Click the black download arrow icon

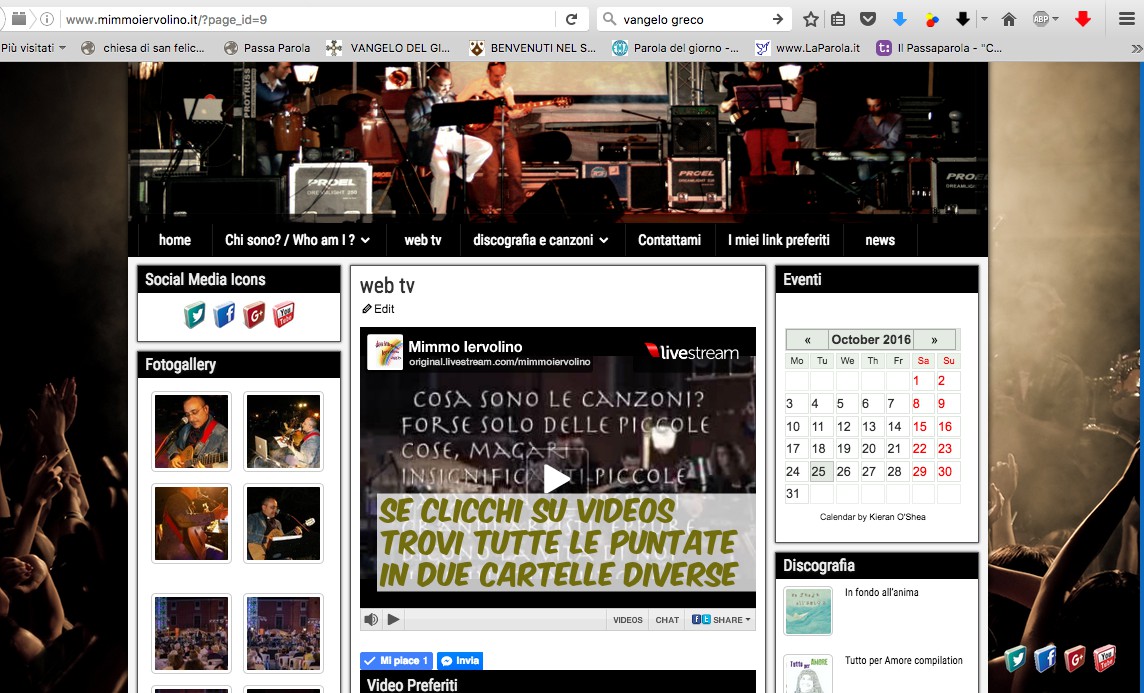963,20
